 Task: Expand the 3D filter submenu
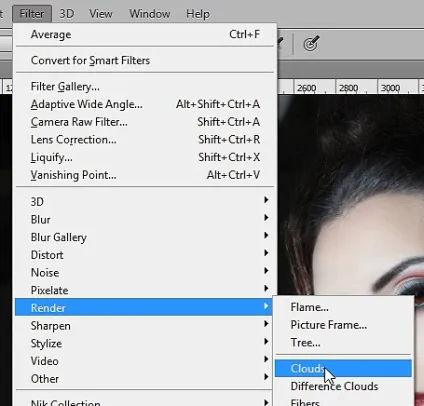[145, 202]
